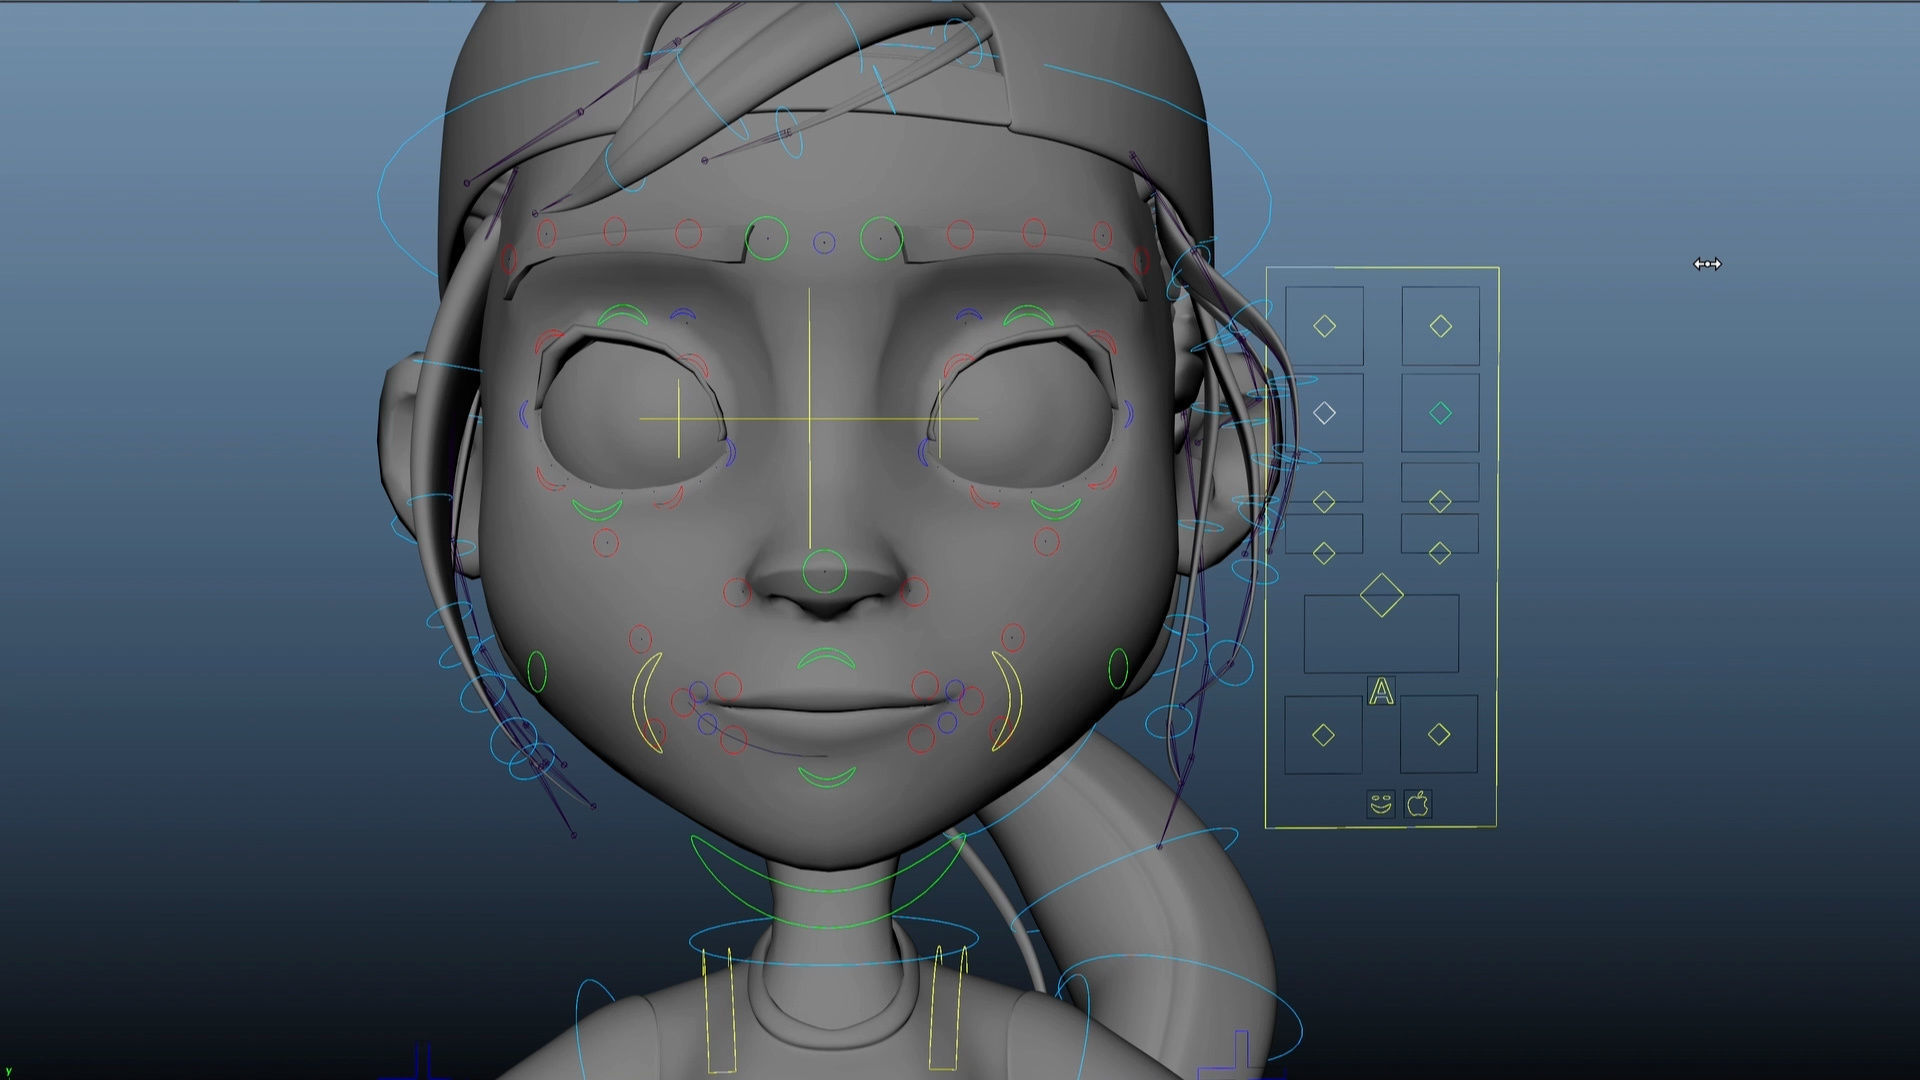The width and height of the screenshot is (1920, 1080).
Task: Select red cheek circle below screen-left eye
Action: tap(606, 543)
